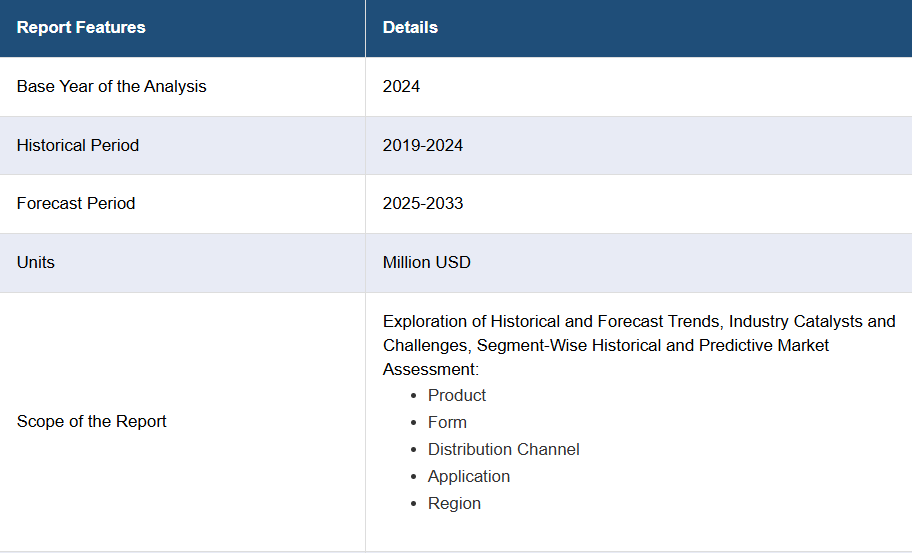Select the Historical Period row label
Screen dimensions: 912x553
coord(78,145)
